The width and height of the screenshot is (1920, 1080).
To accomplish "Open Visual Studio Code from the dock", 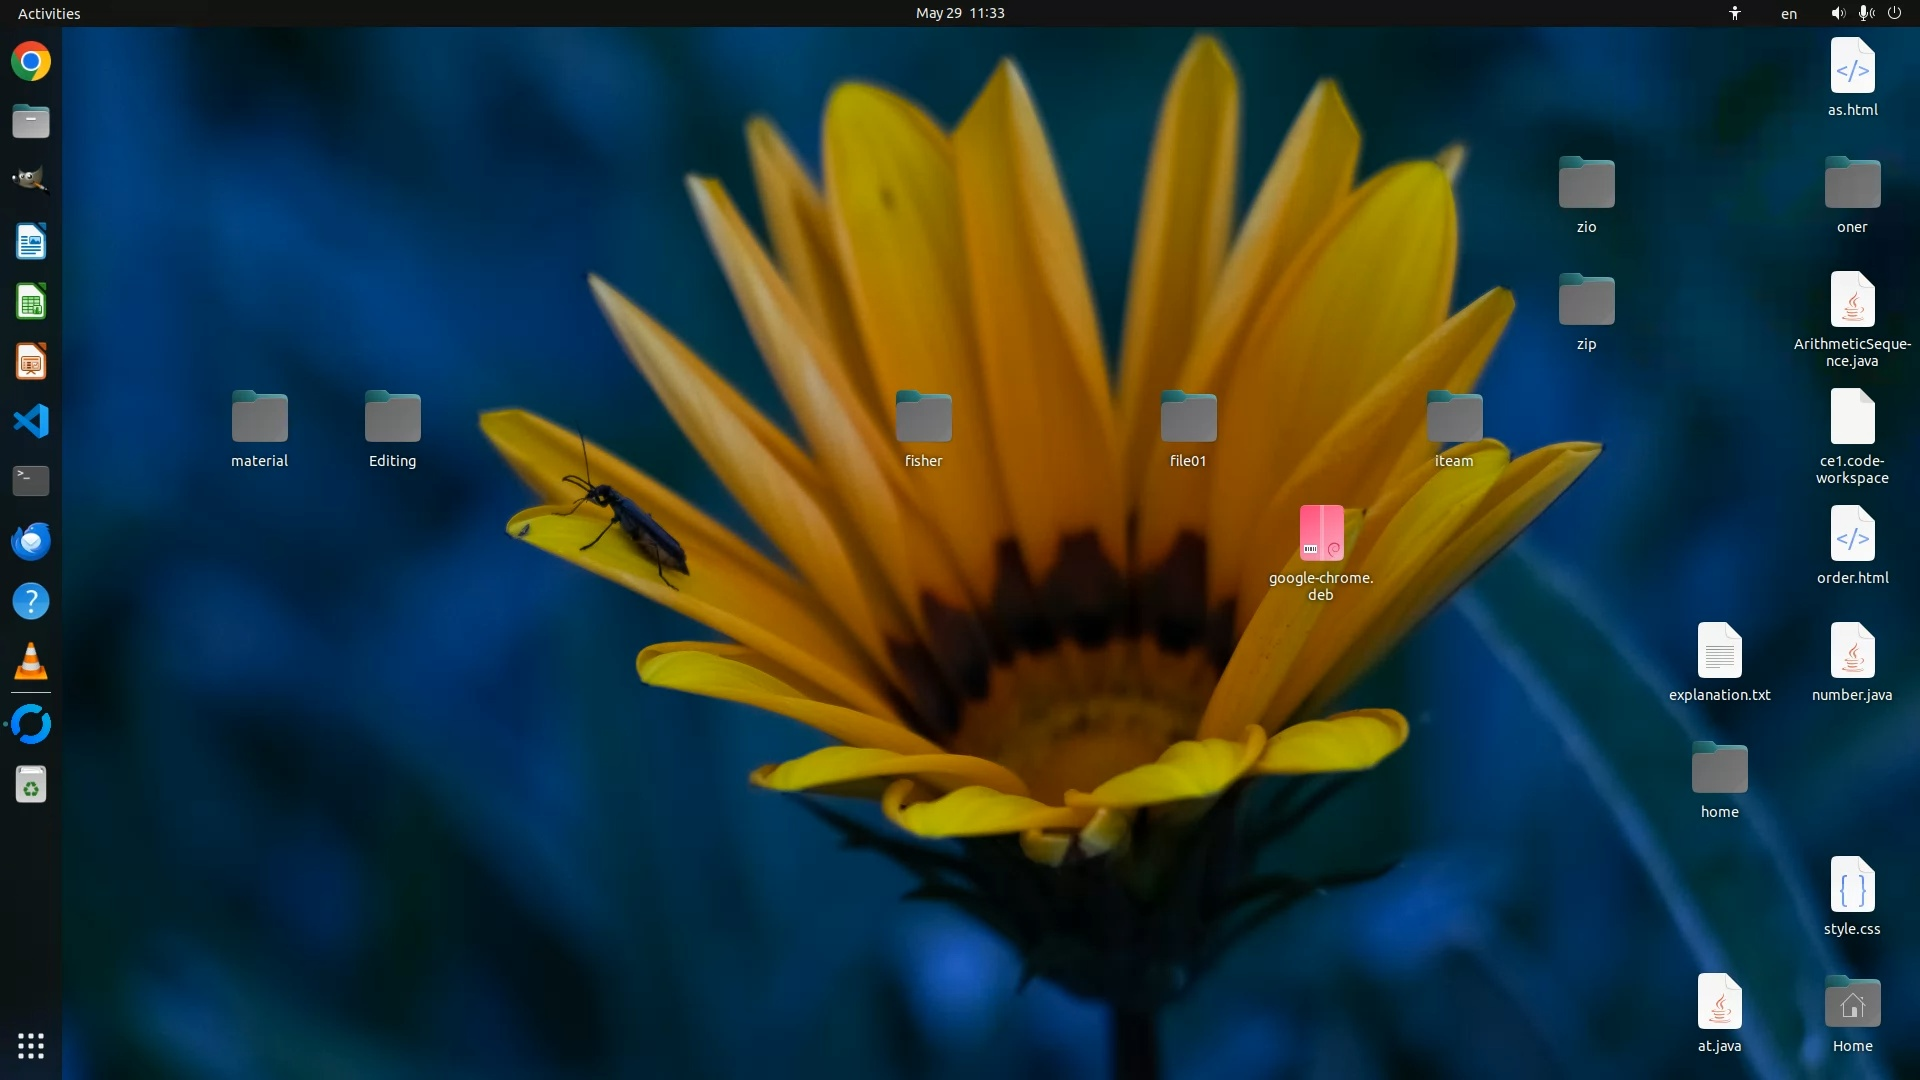I will tap(31, 421).
